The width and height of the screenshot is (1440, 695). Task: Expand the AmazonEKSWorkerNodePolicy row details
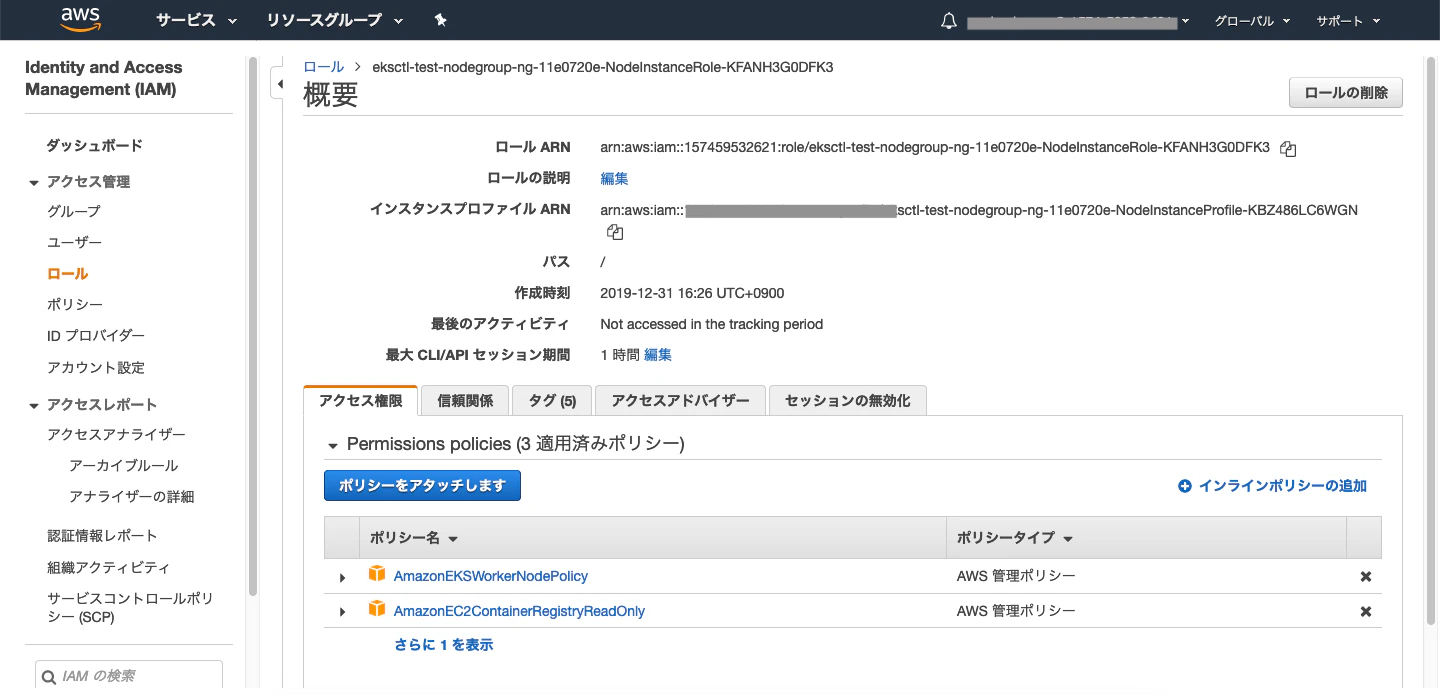click(x=342, y=576)
